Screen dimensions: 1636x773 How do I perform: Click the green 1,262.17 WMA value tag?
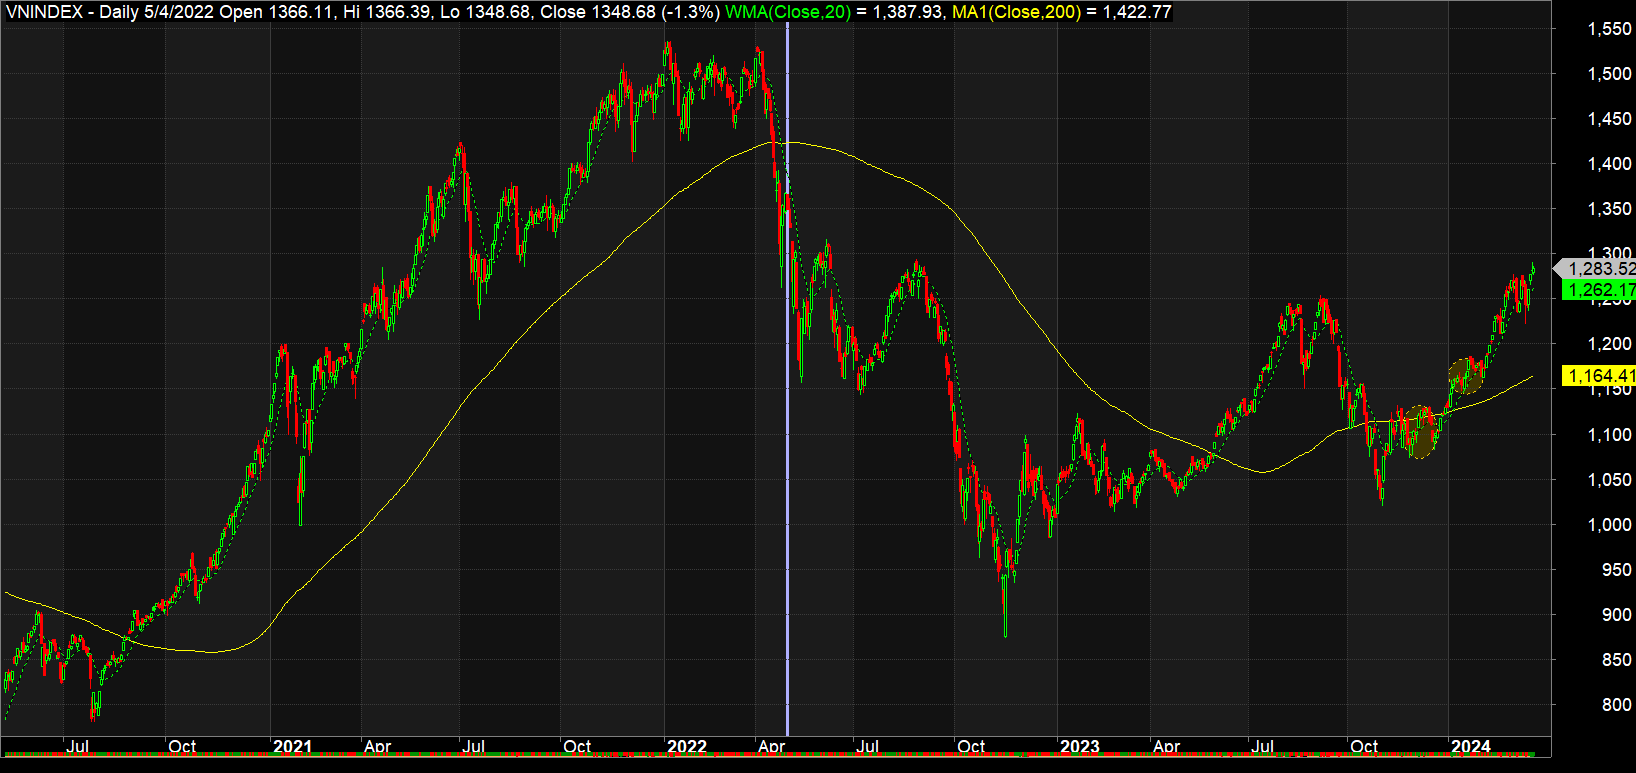tap(1599, 290)
